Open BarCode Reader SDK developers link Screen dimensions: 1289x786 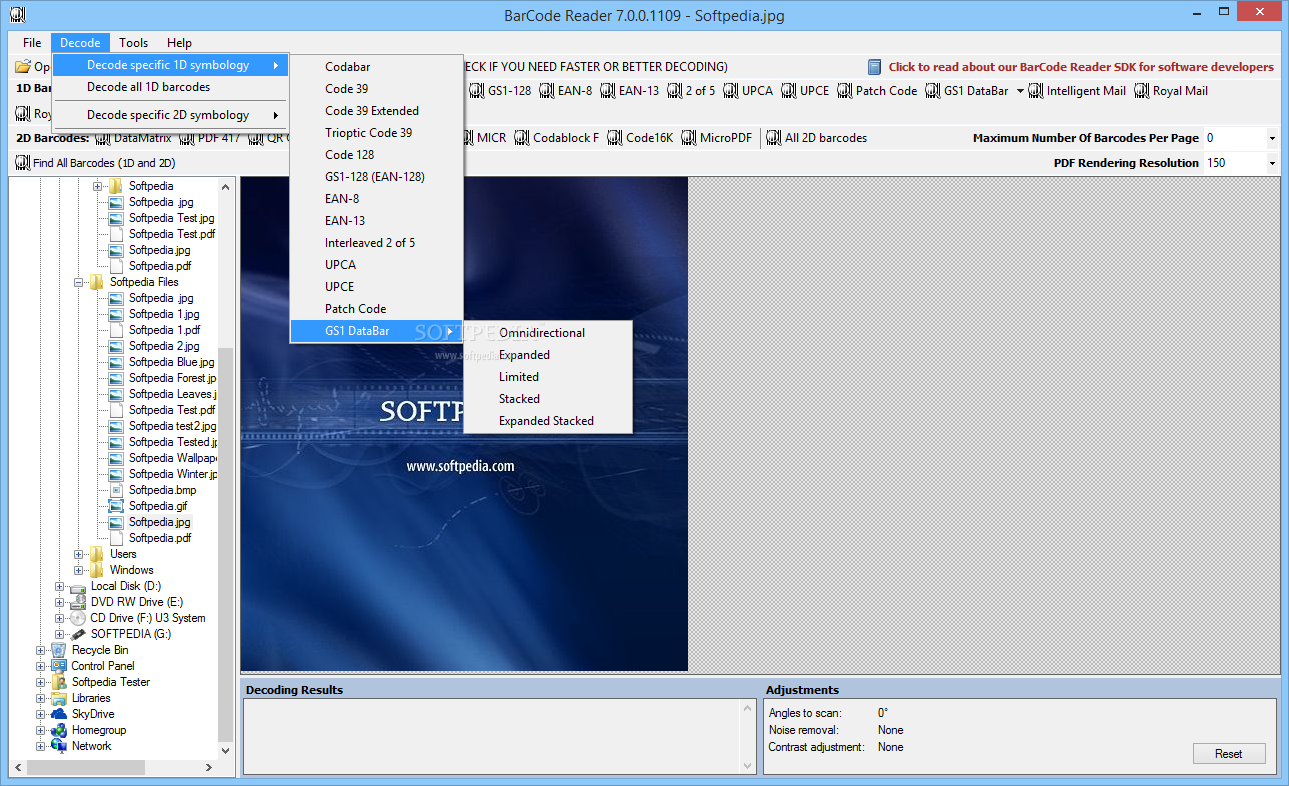1081,67
